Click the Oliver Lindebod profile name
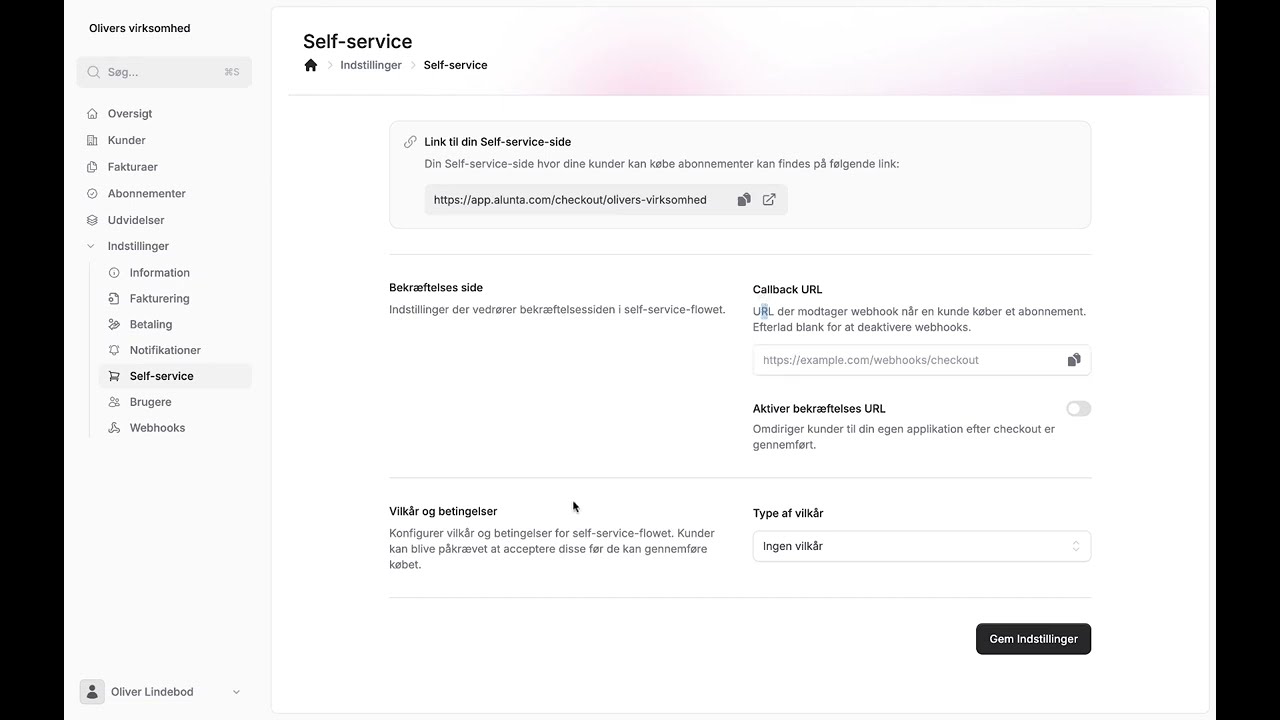Viewport: 1280px width, 720px height. point(152,692)
